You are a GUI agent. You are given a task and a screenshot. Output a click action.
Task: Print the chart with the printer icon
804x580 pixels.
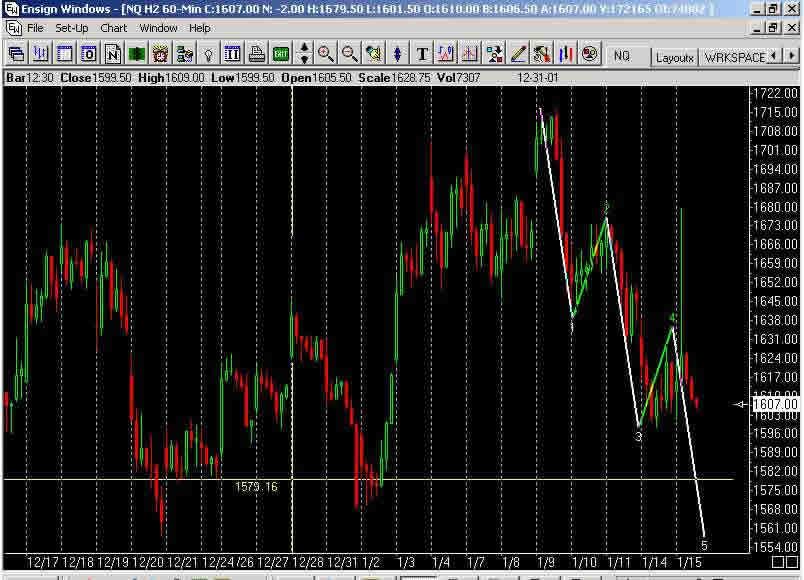(x=257, y=54)
